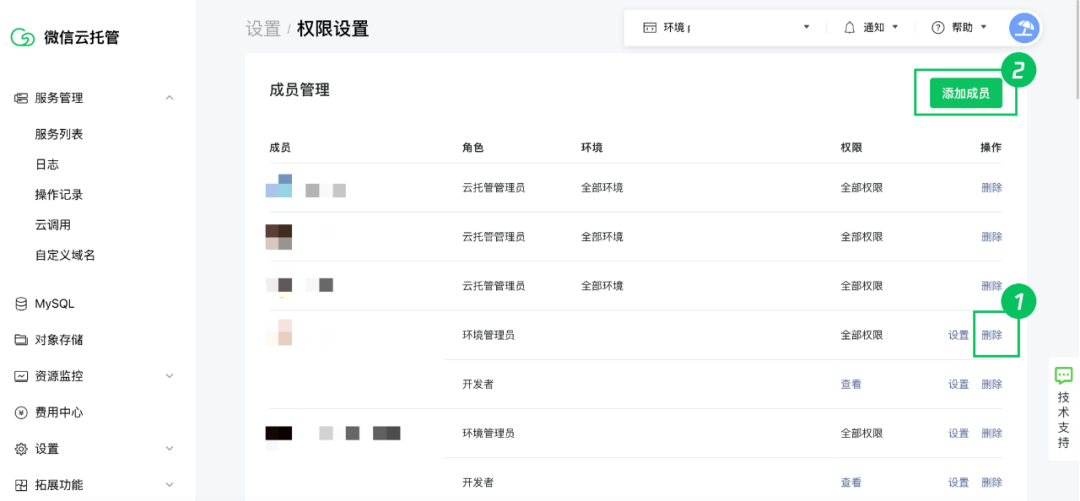Open 费用中心 in the sidebar
Viewport: 1080px width, 501px height.
[59, 413]
